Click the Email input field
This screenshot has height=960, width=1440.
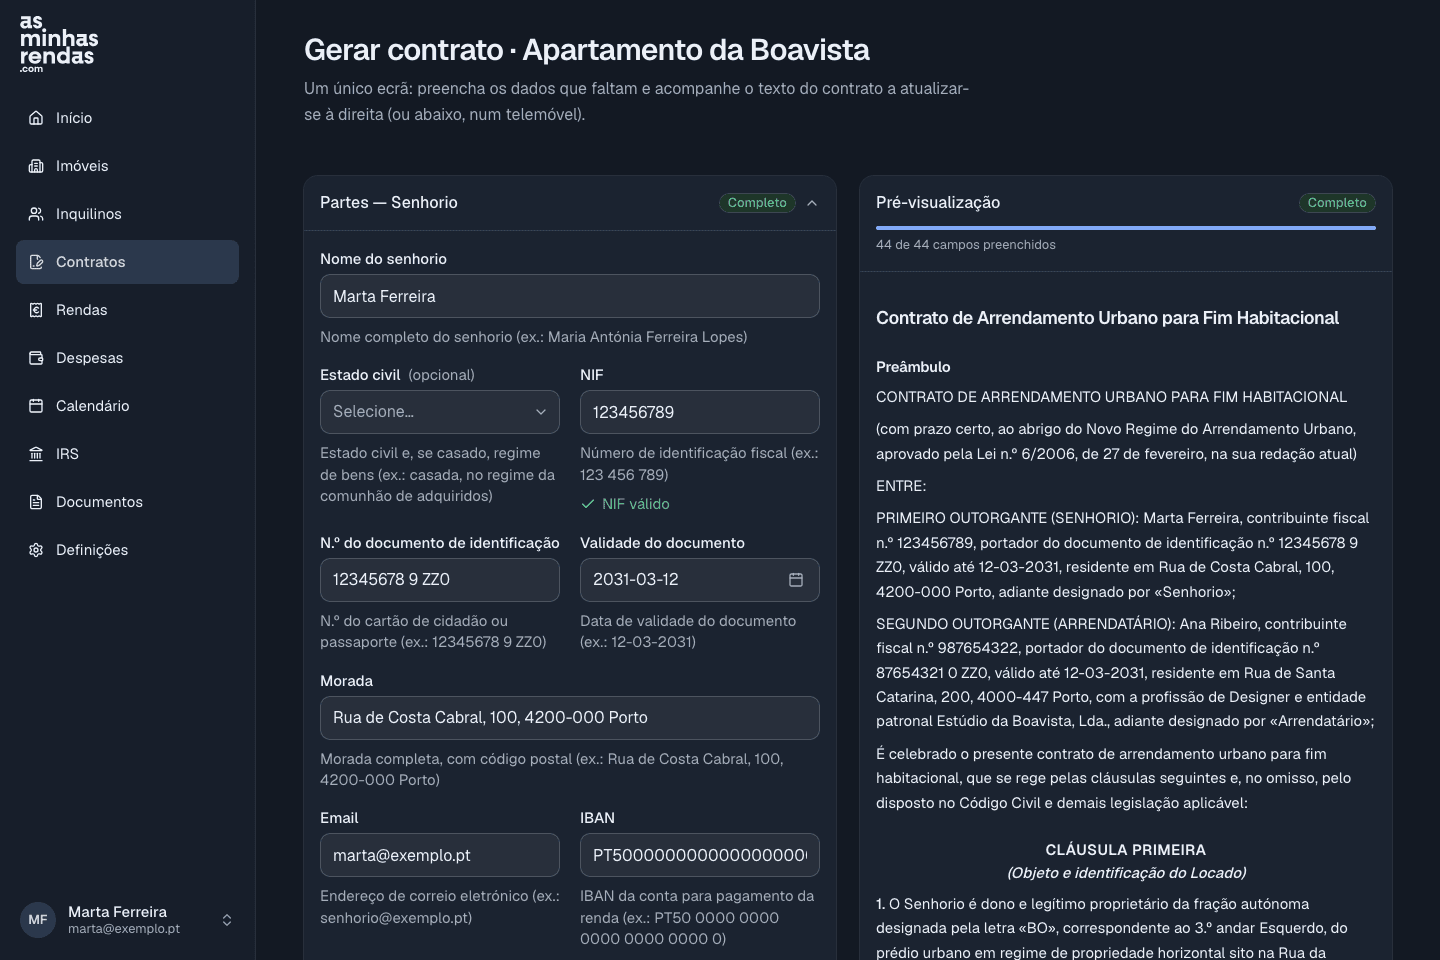click(x=440, y=855)
